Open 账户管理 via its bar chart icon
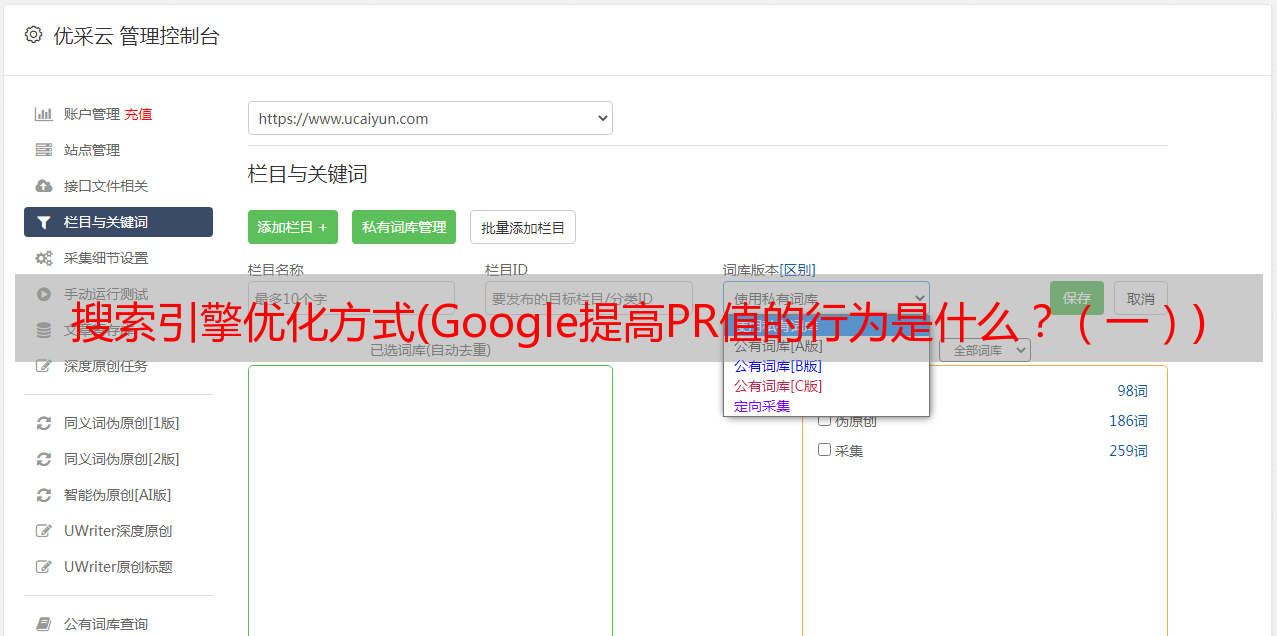 pyautogui.click(x=43, y=114)
